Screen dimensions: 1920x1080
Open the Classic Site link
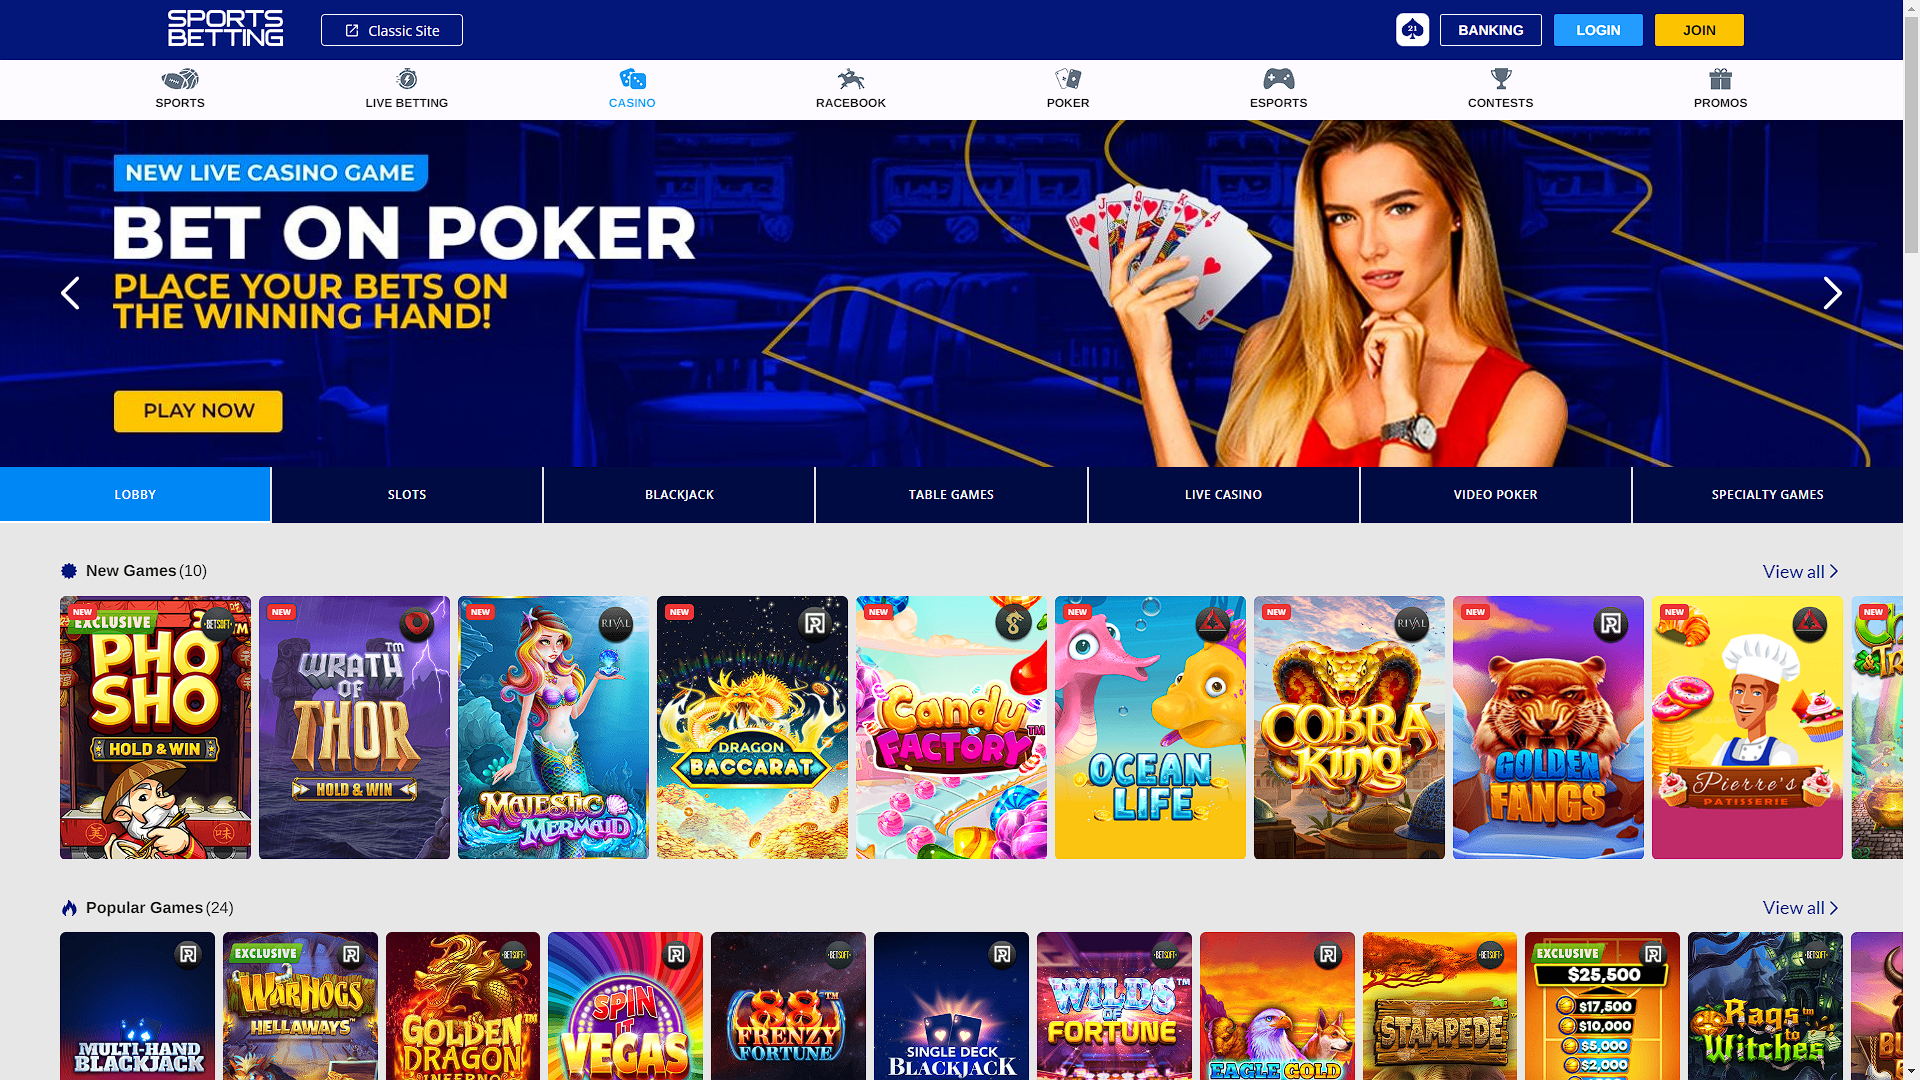click(x=392, y=30)
